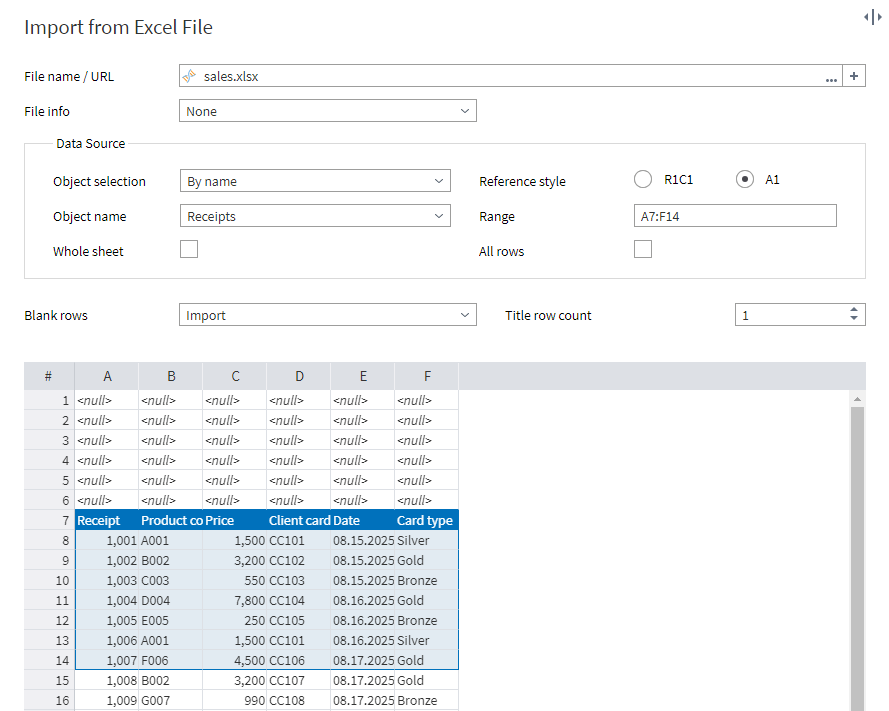Tick the All rows checkbox
The height and width of the screenshot is (711, 889).
pyautogui.click(x=643, y=250)
